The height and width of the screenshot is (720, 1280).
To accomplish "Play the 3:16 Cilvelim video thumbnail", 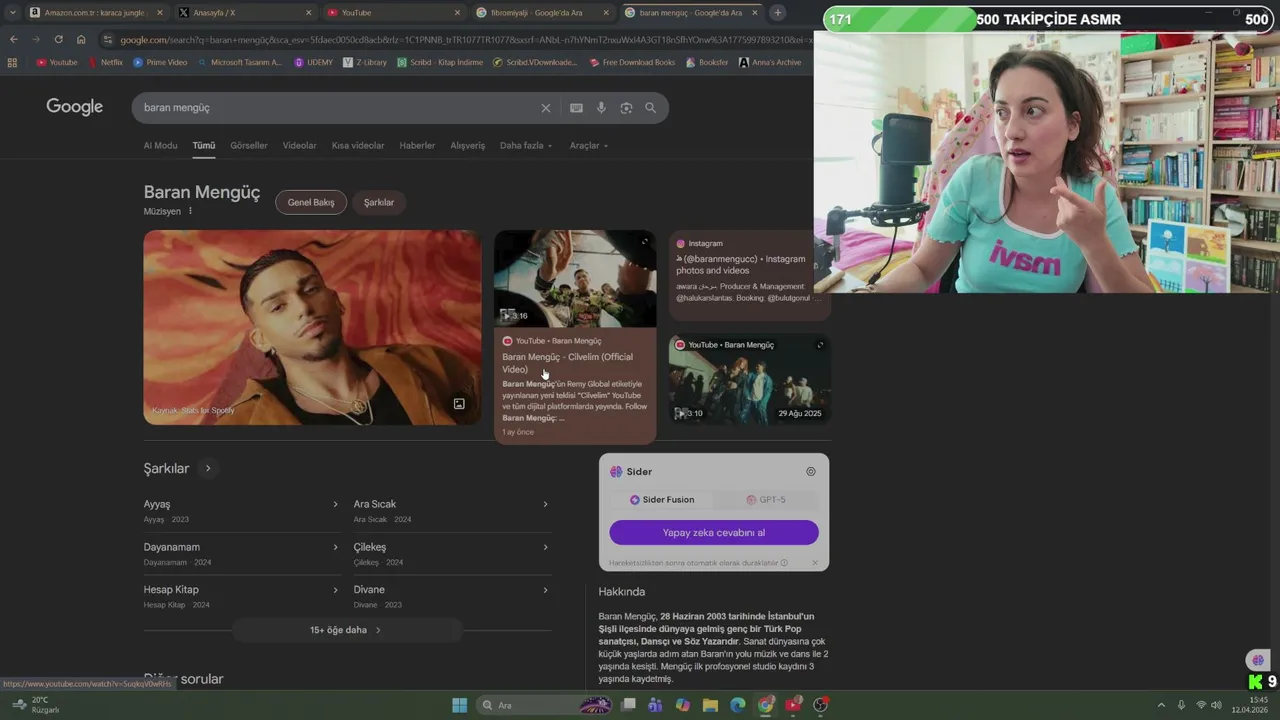I will (x=575, y=279).
